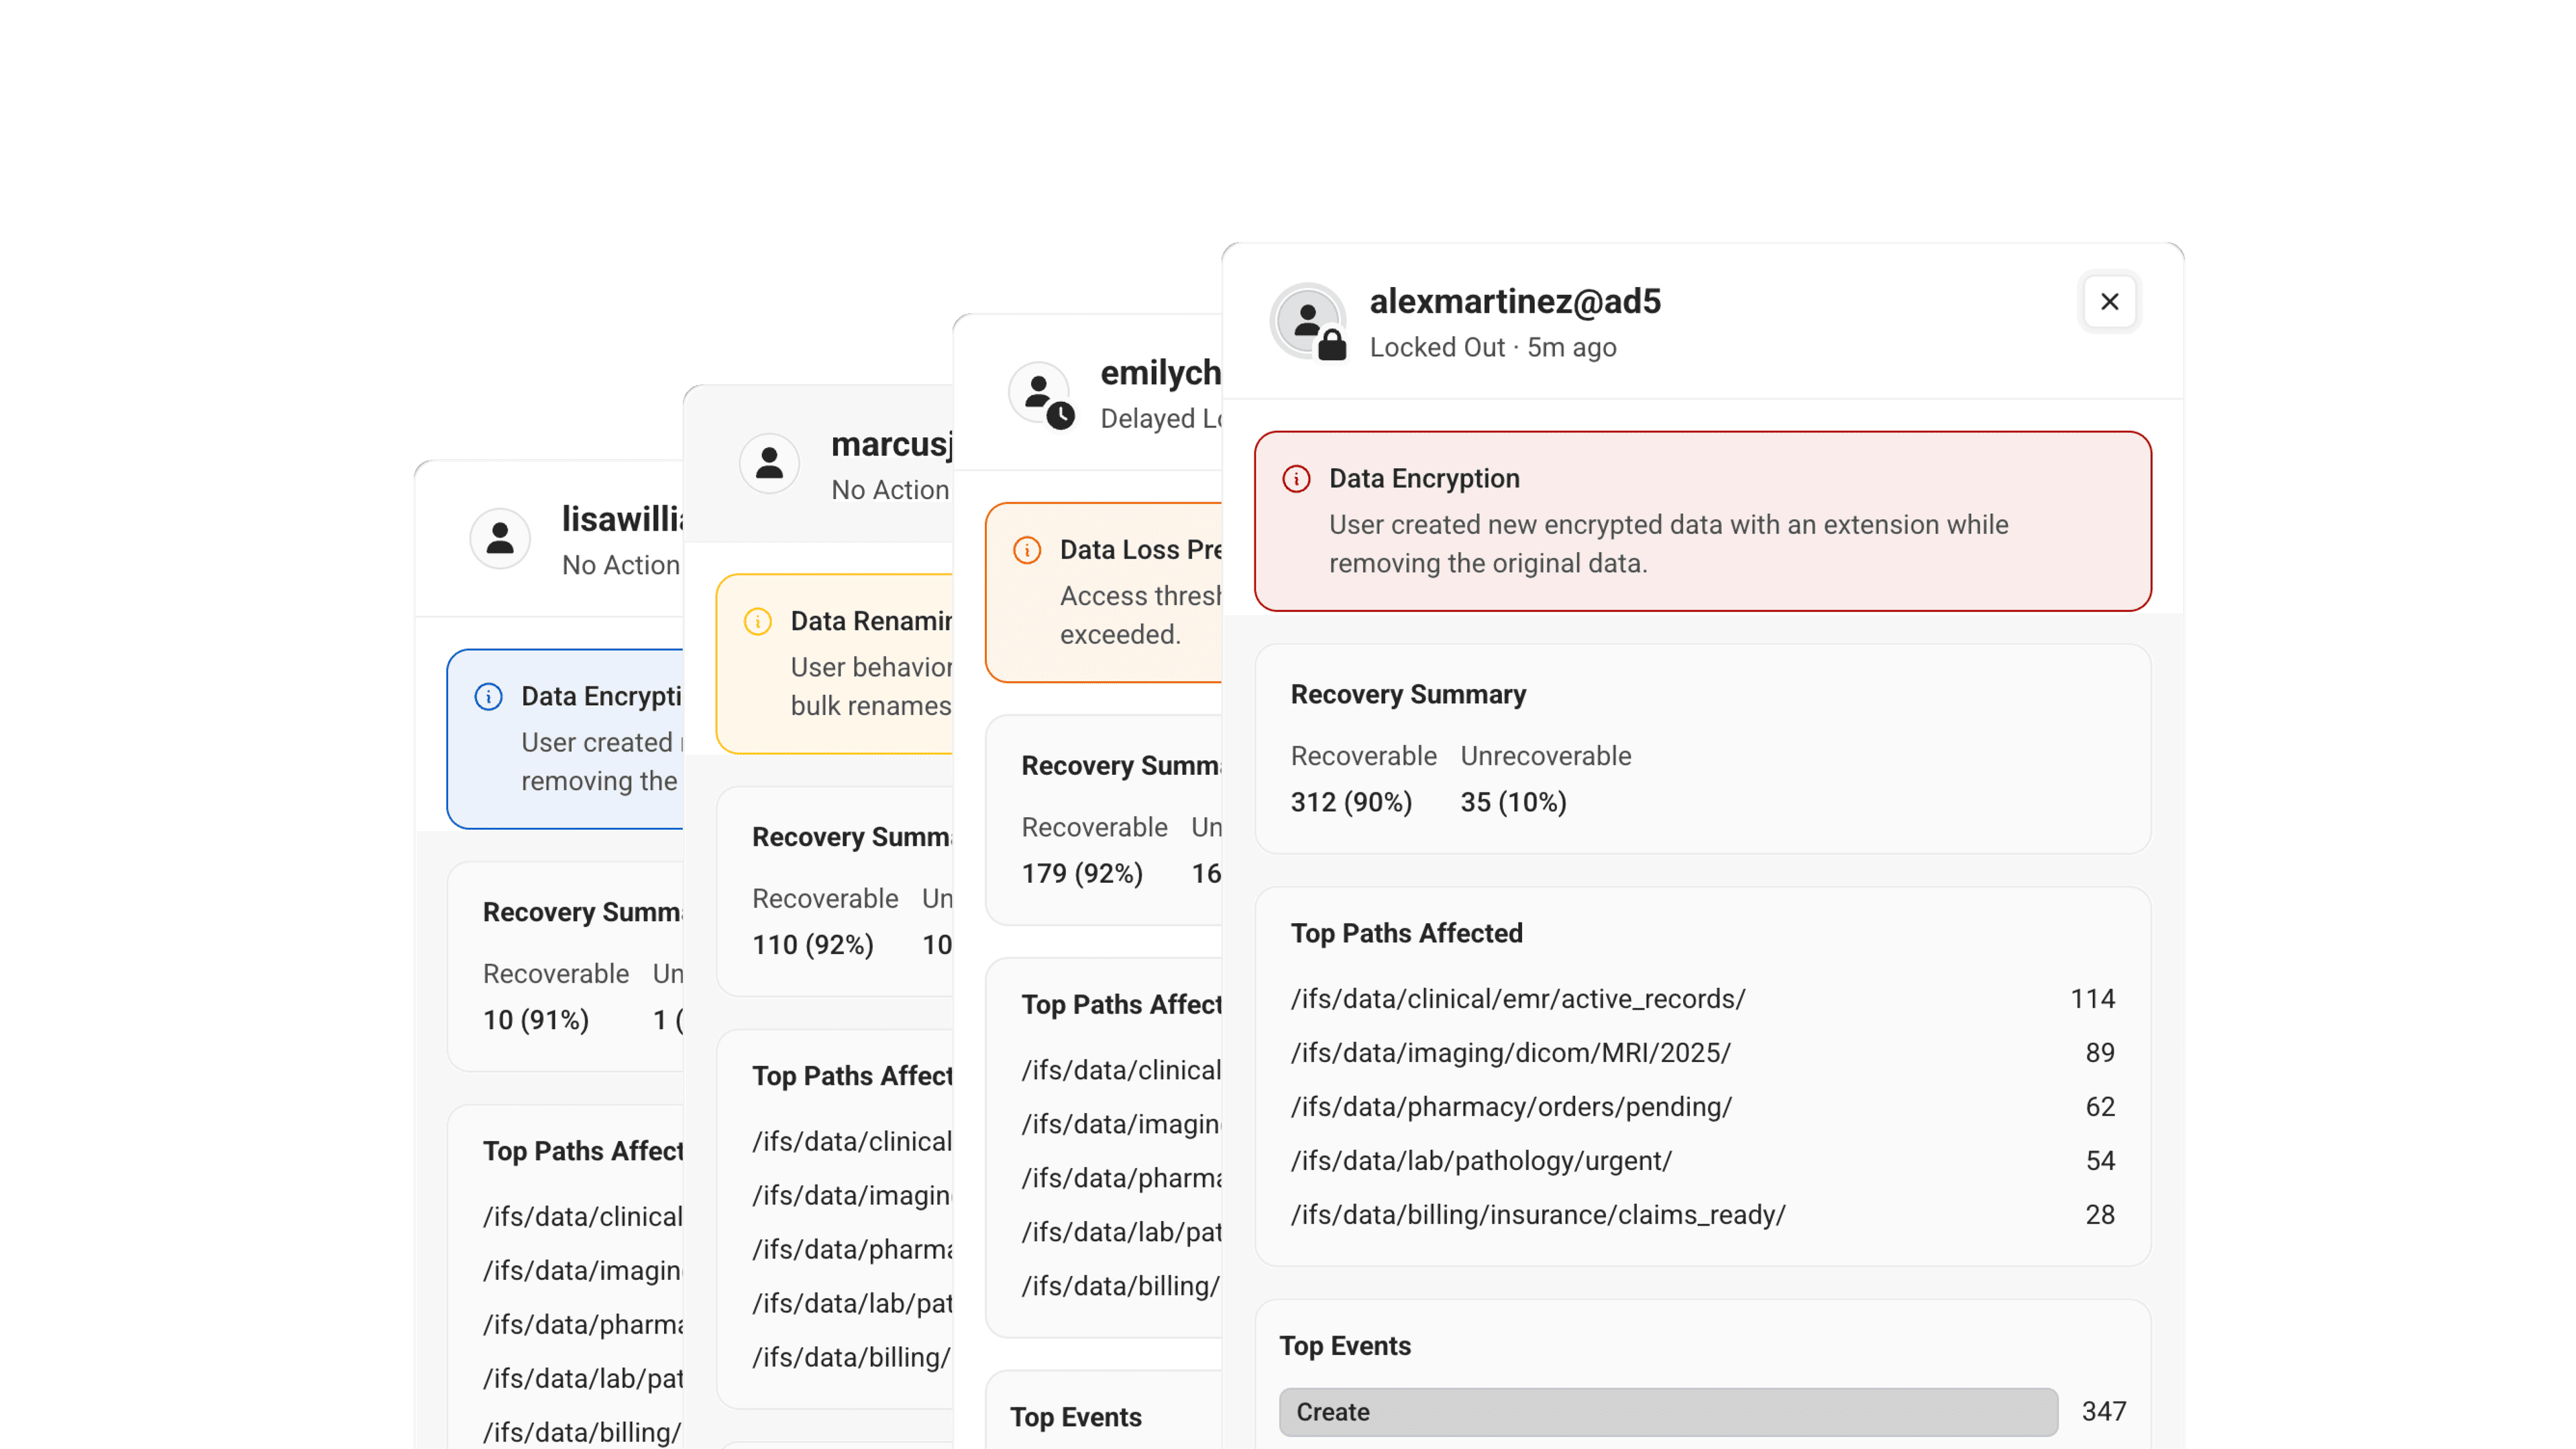Click the 347 Create event count
Screen dimensions: 2576x1449
[2104, 1411]
